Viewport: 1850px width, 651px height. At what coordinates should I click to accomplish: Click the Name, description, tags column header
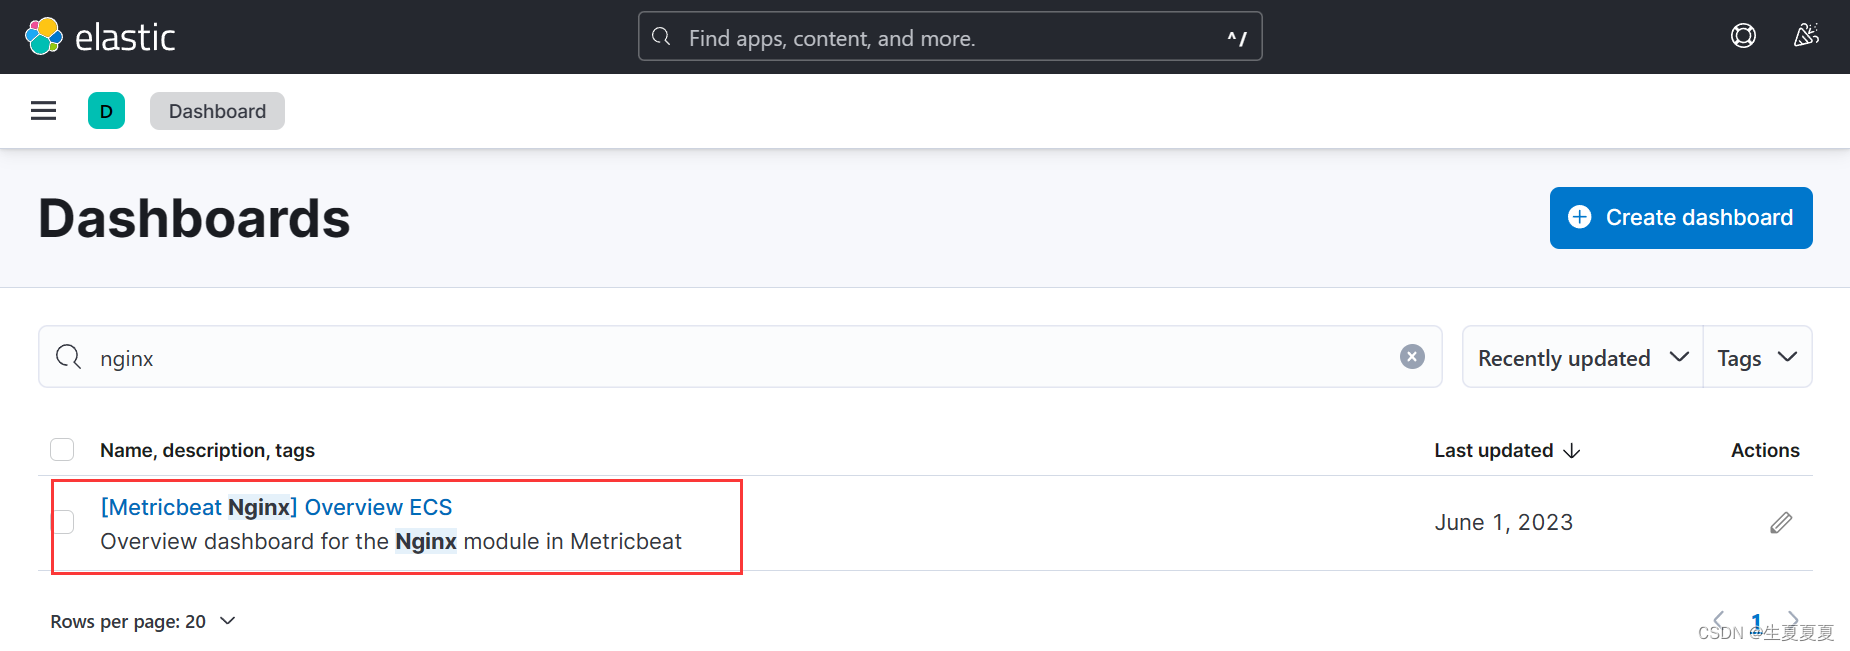coord(207,450)
